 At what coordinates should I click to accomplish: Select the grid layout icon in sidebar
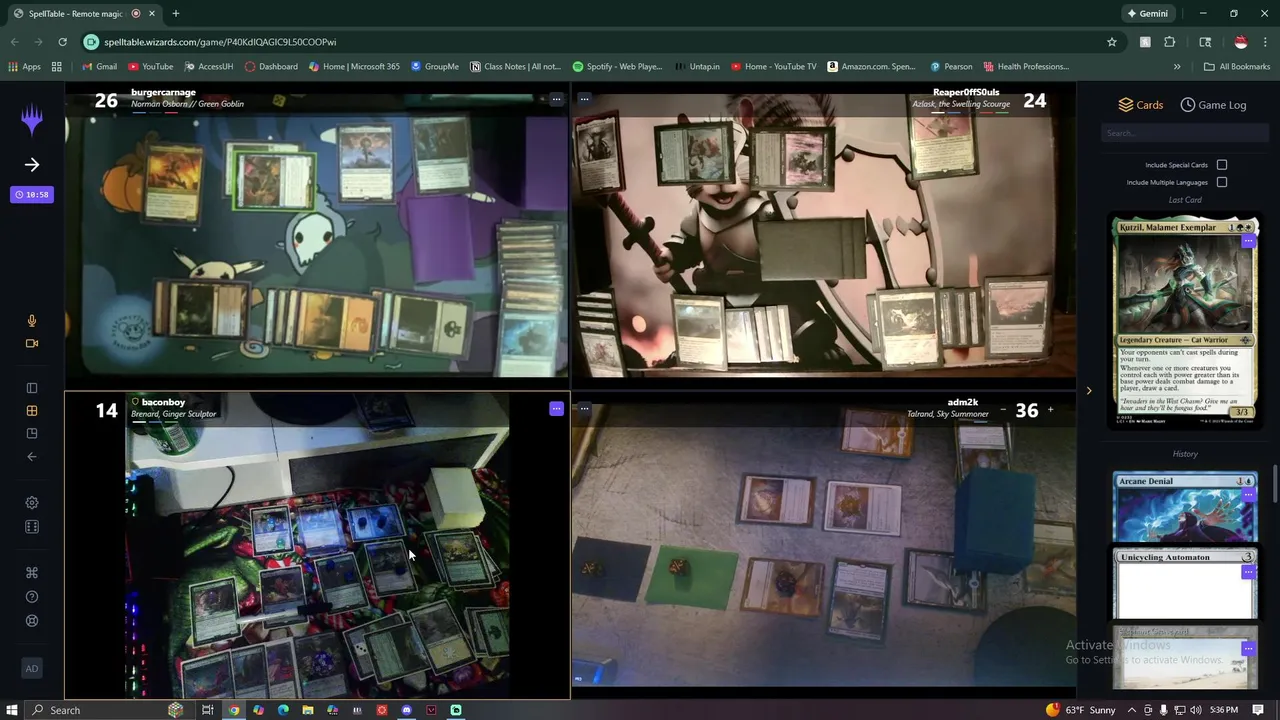[x=32, y=411]
